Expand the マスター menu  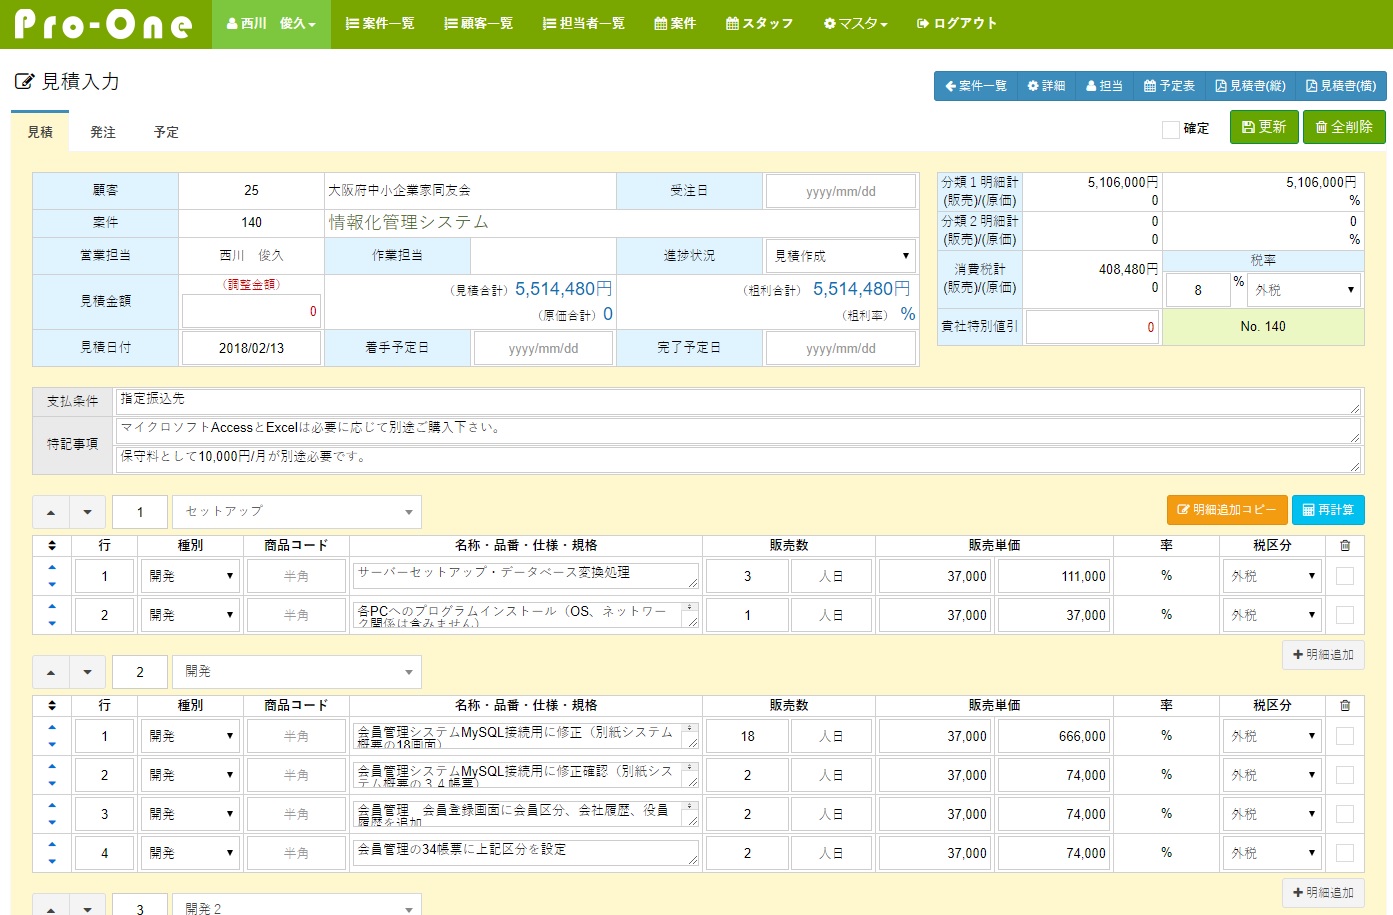point(855,24)
